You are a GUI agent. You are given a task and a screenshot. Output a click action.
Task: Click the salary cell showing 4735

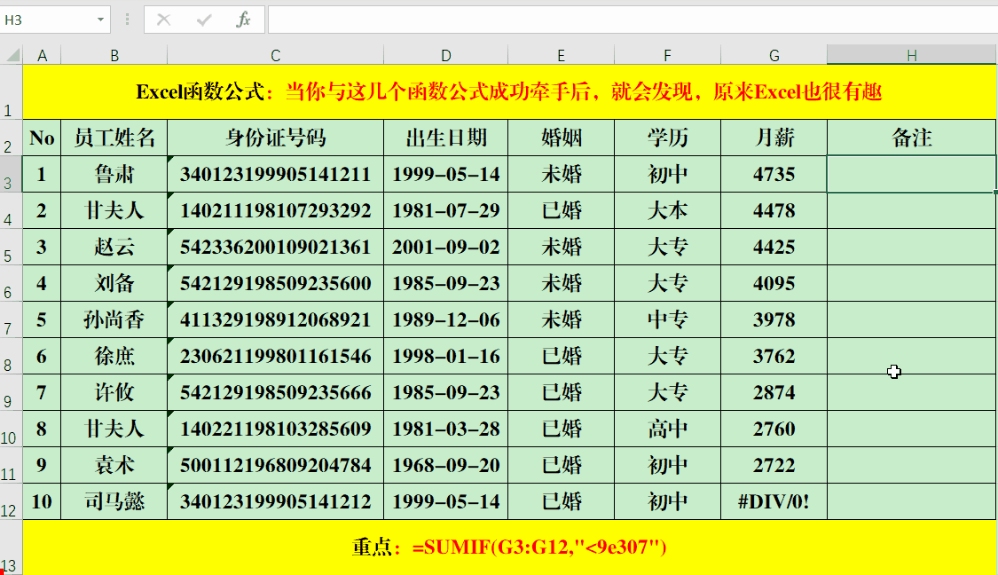774,174
